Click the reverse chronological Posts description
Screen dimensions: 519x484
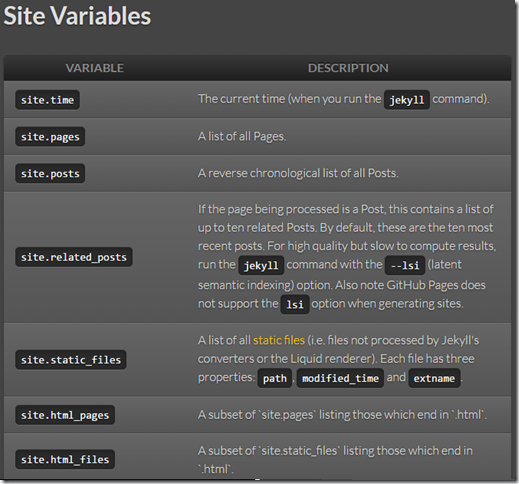pos(298,173)
